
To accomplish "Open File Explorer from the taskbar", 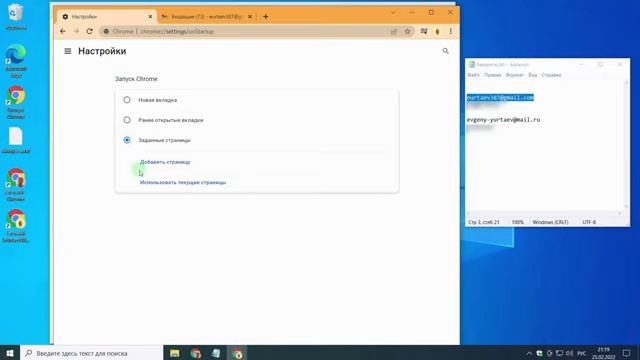I will (x=175, y=353).
